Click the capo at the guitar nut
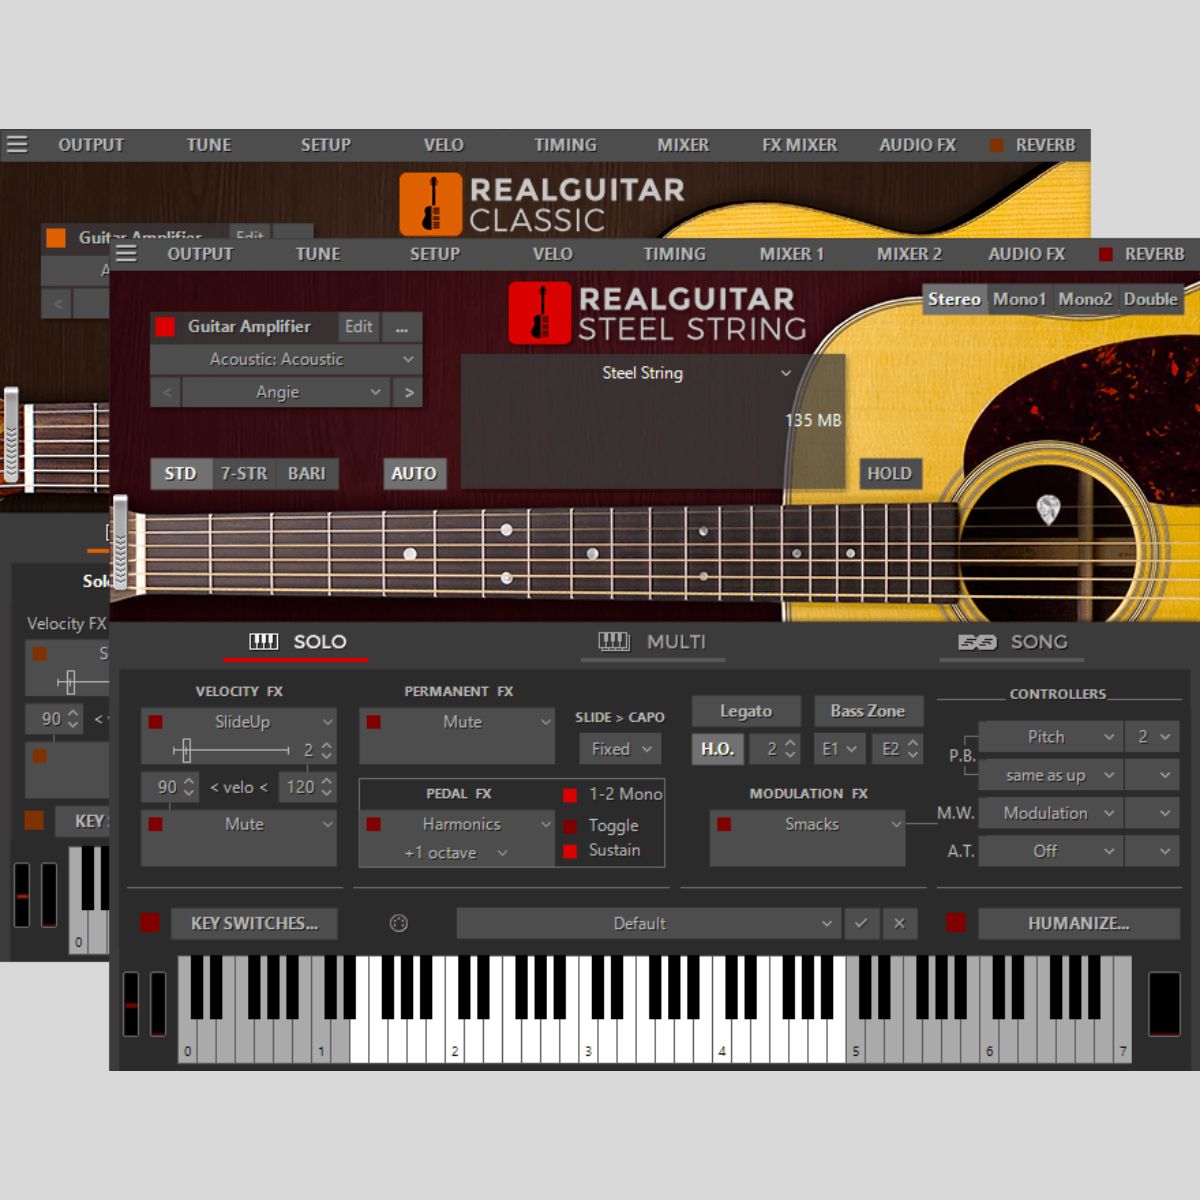 121,545
